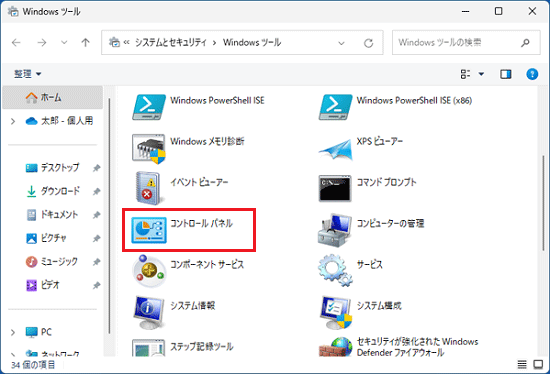This screenshot has height=374, width=550.
Task: Switch to large icons view in status bar
Action: coord(538,365)
